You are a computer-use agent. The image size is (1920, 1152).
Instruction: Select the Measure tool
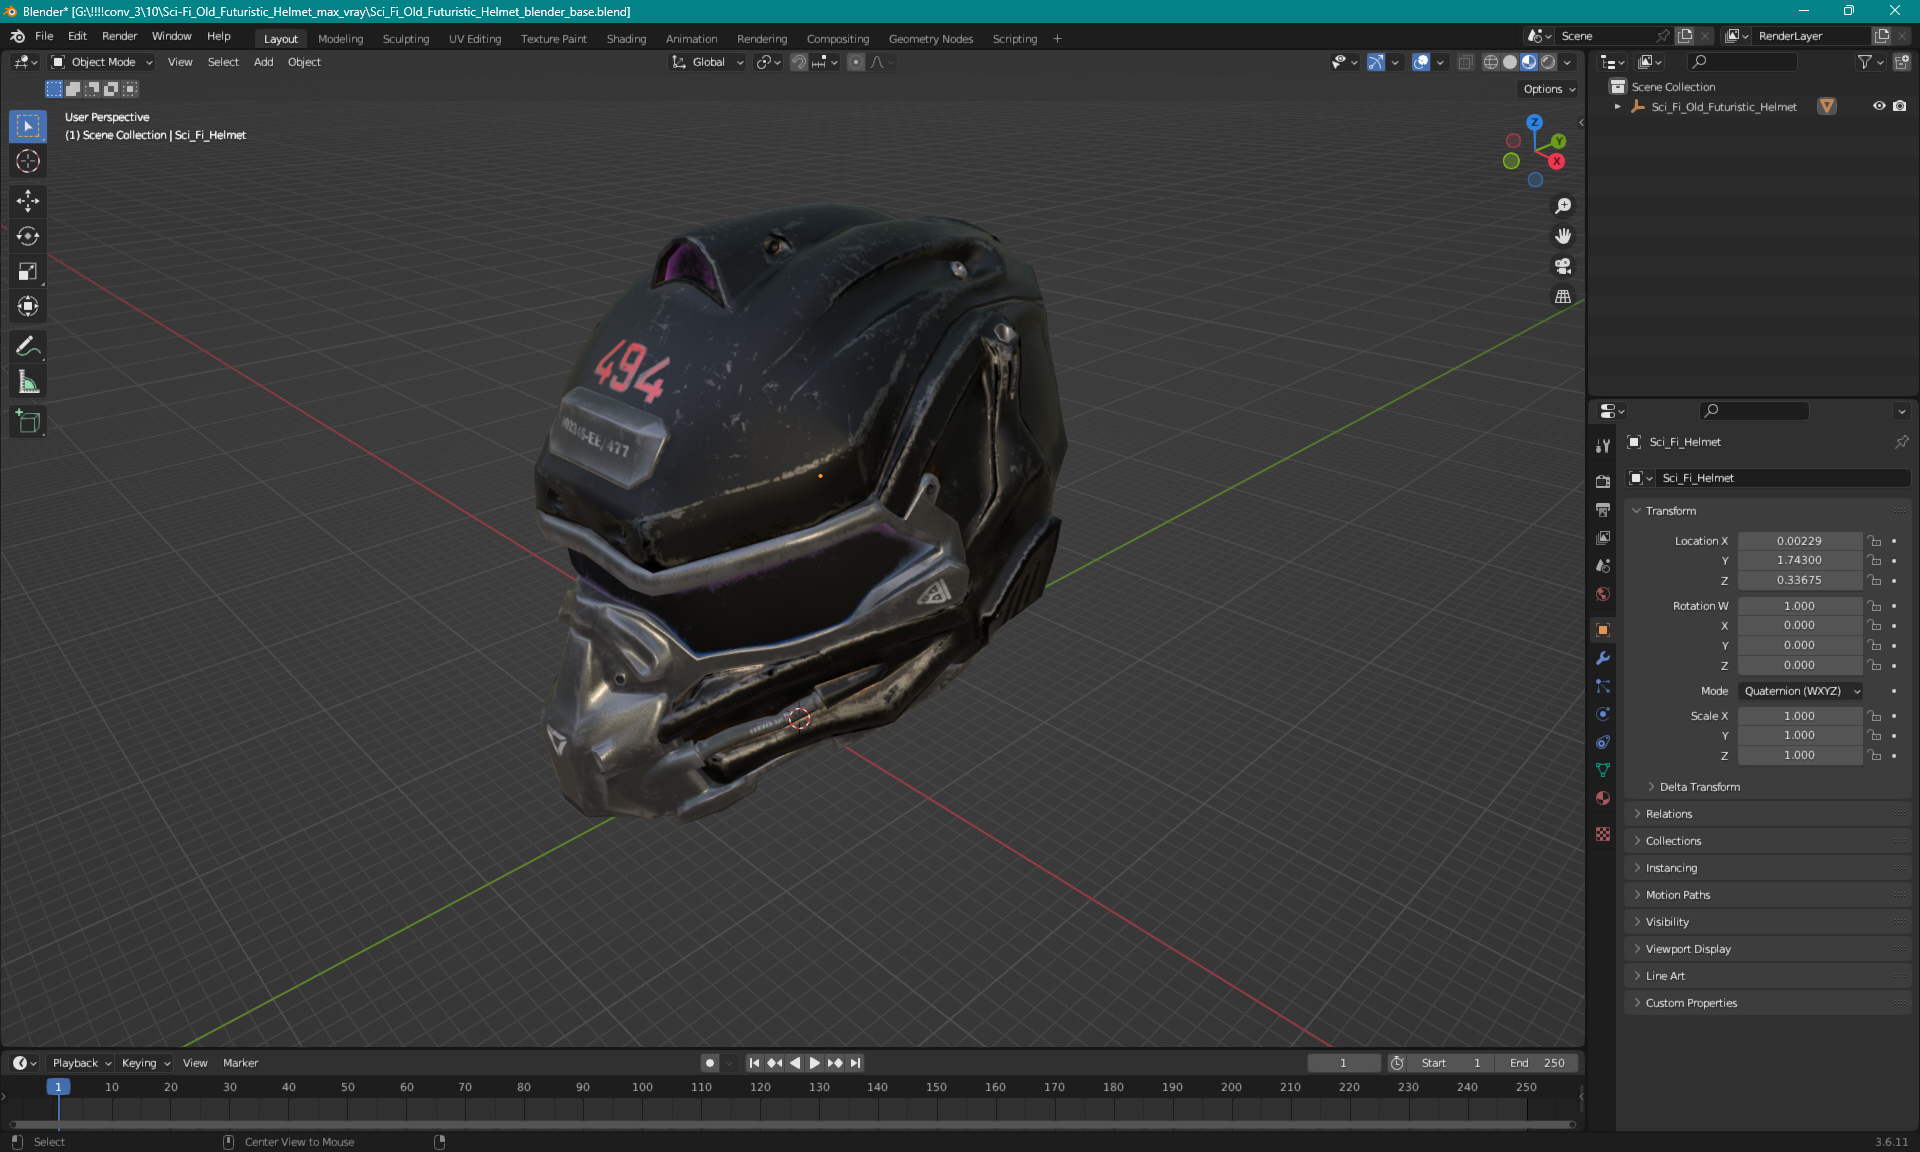click(28, 382)
